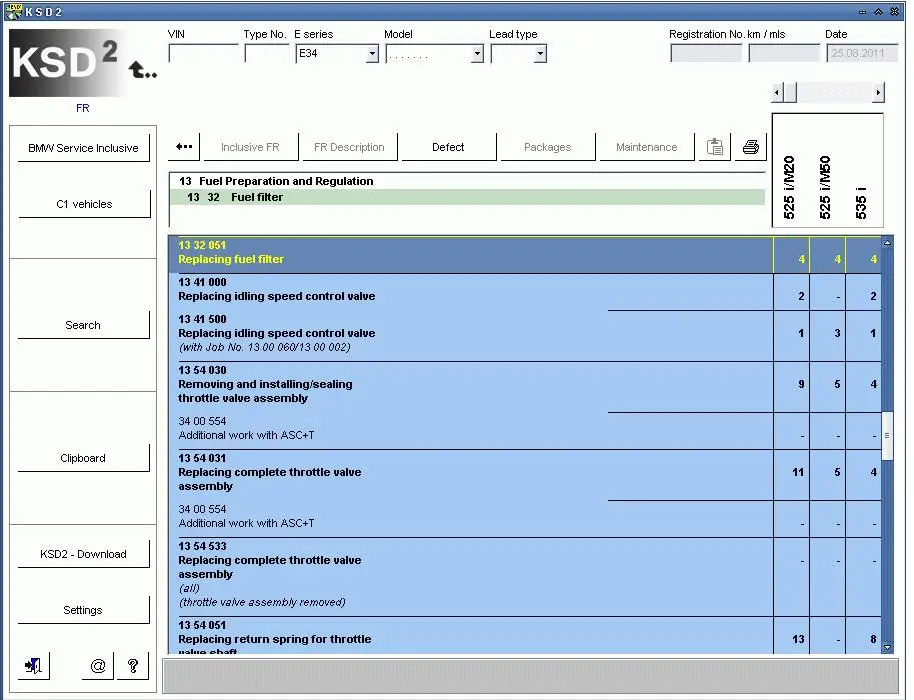Click the model column scrollbar left arrow
This screenshot has height=700, width=914.
777,93
